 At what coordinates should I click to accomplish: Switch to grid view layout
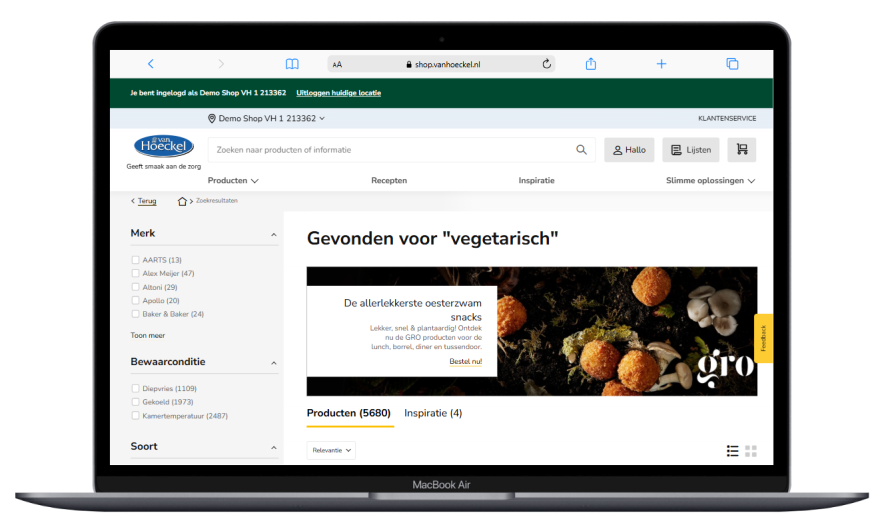[x=751, y=451]
